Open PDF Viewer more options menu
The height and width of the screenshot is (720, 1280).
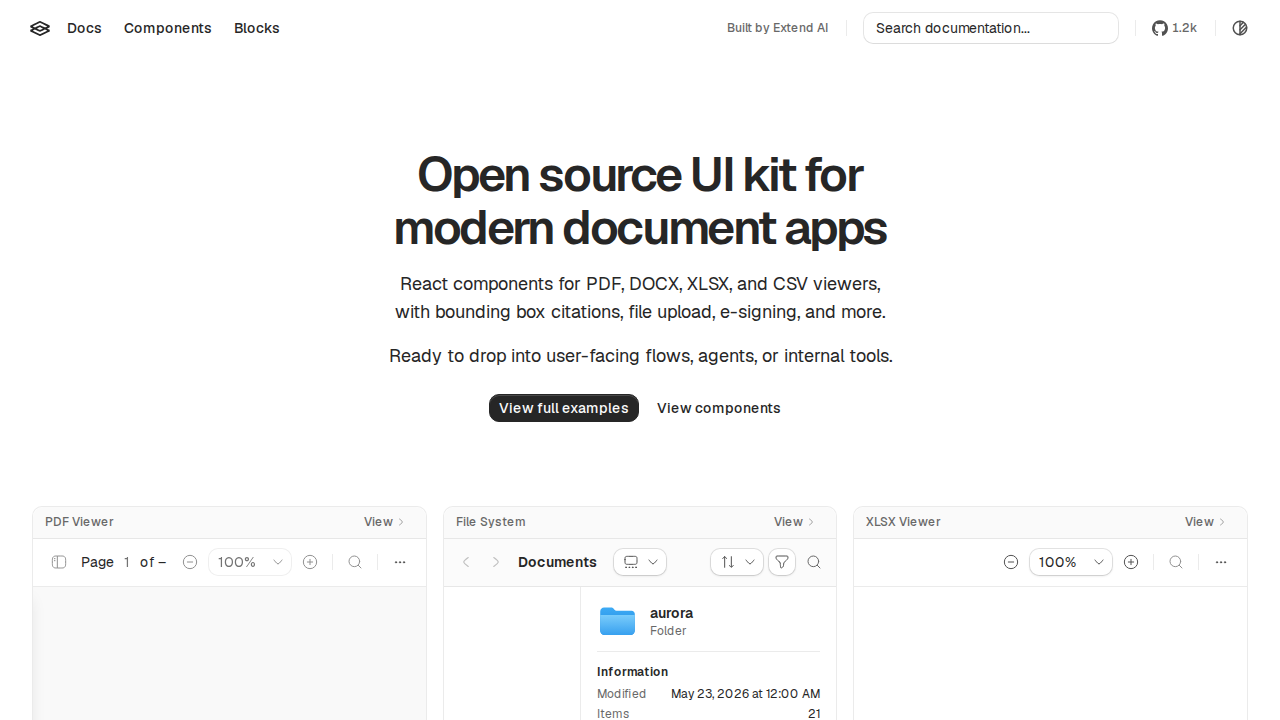click(400, 562)
